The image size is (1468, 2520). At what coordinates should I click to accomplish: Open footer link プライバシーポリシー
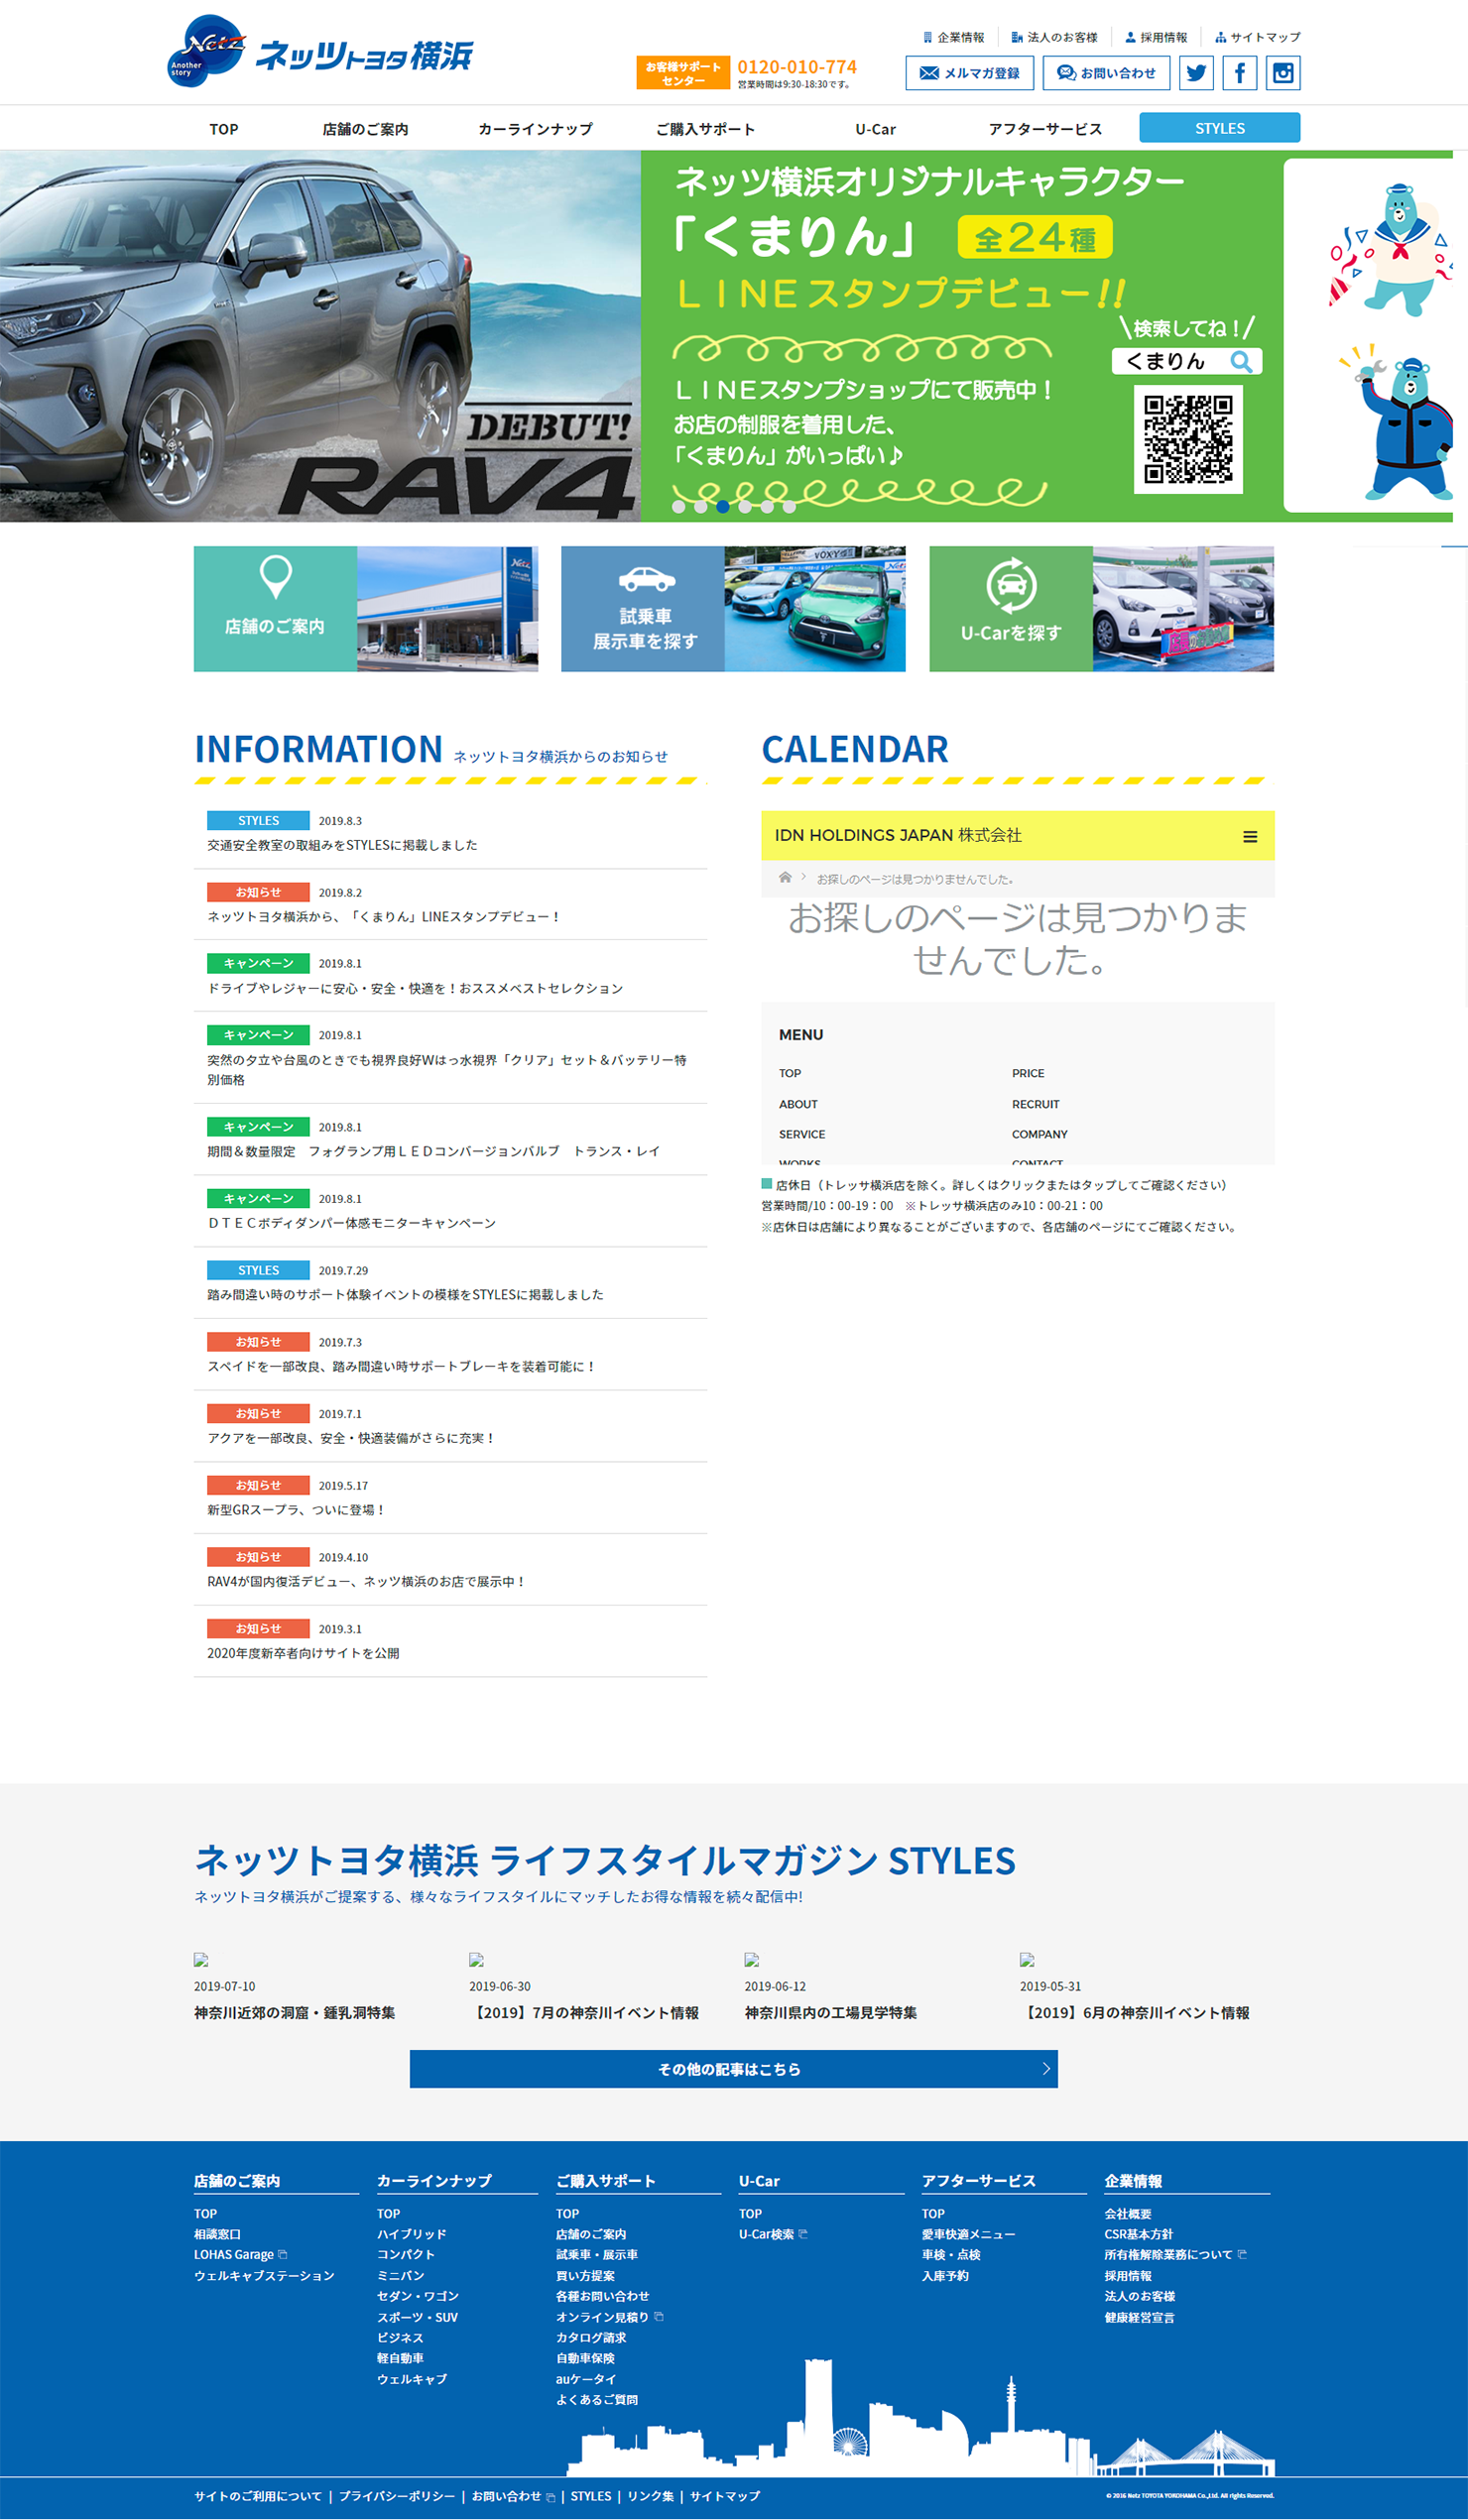click(x=397, y=2496)
